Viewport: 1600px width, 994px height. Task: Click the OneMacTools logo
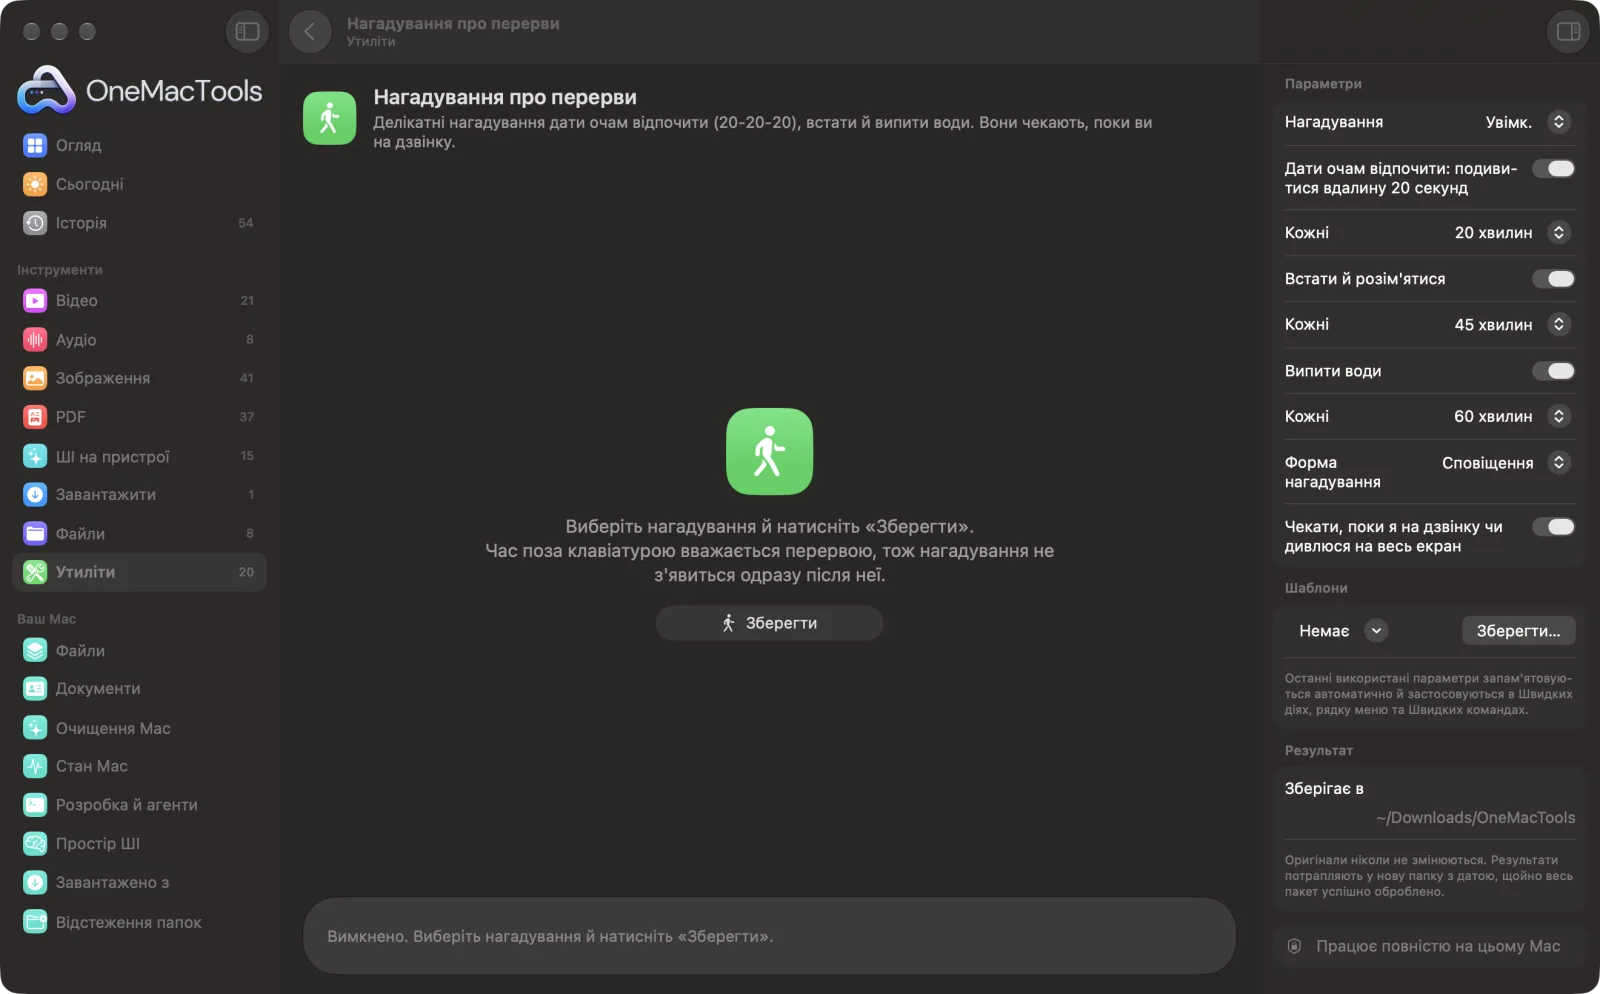[140, 90]
